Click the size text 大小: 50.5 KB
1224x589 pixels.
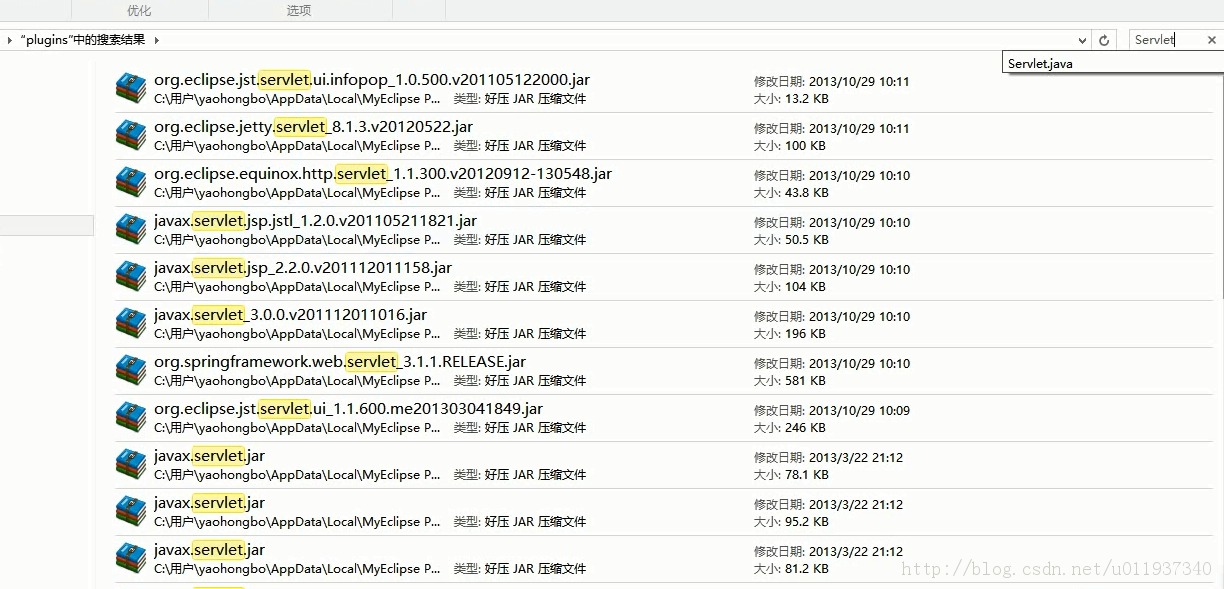pos(791,240)
